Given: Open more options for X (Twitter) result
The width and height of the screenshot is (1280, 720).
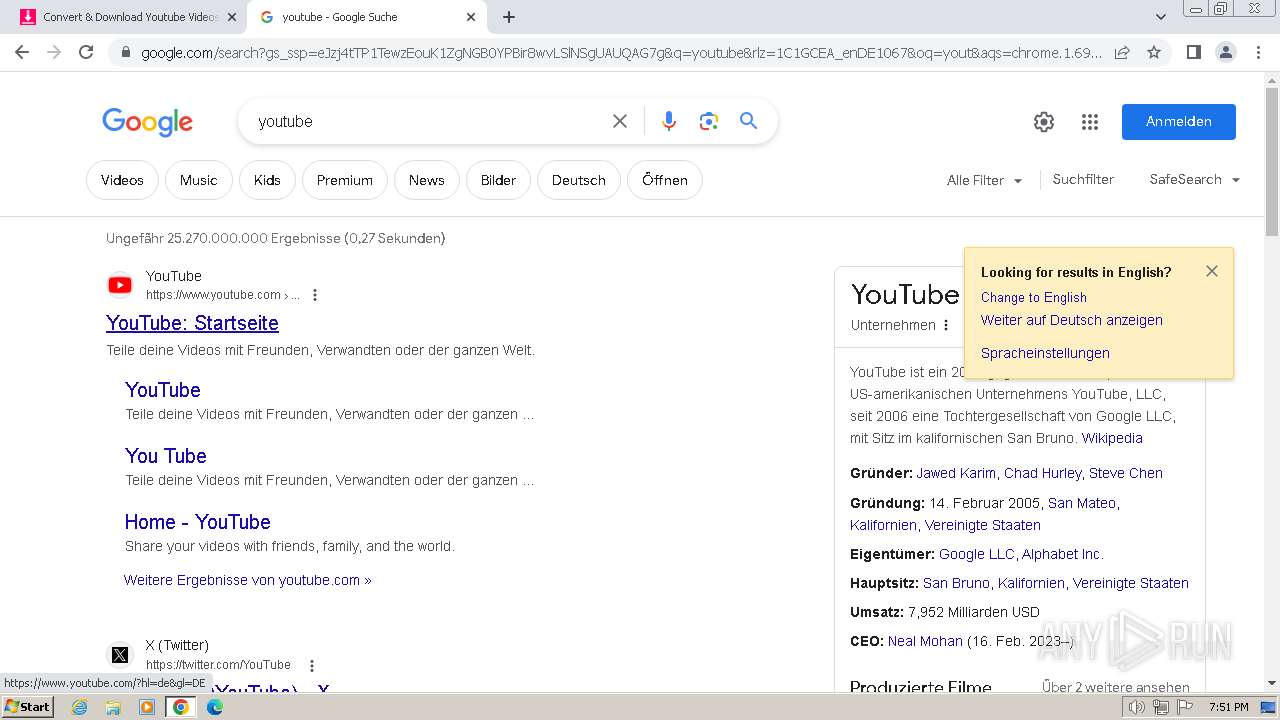Looking at the screenshot, I should point(312,665).
